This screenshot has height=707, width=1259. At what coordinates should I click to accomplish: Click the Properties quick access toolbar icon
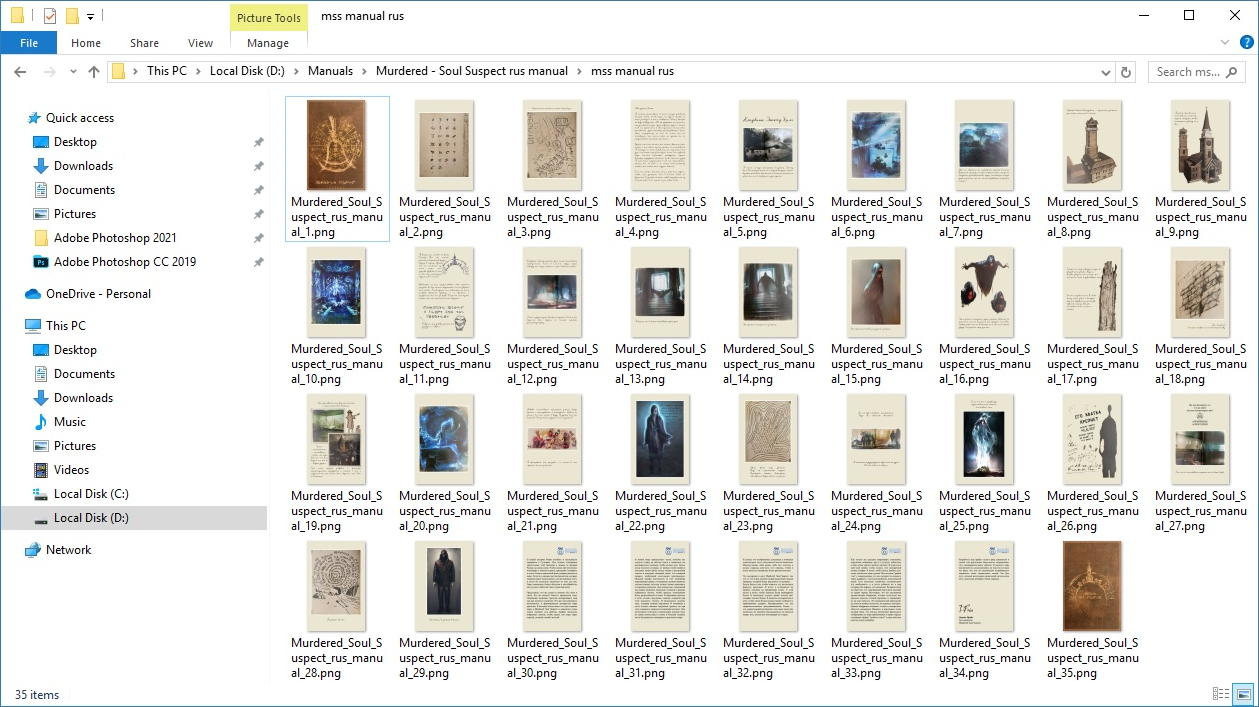(50, 16)
